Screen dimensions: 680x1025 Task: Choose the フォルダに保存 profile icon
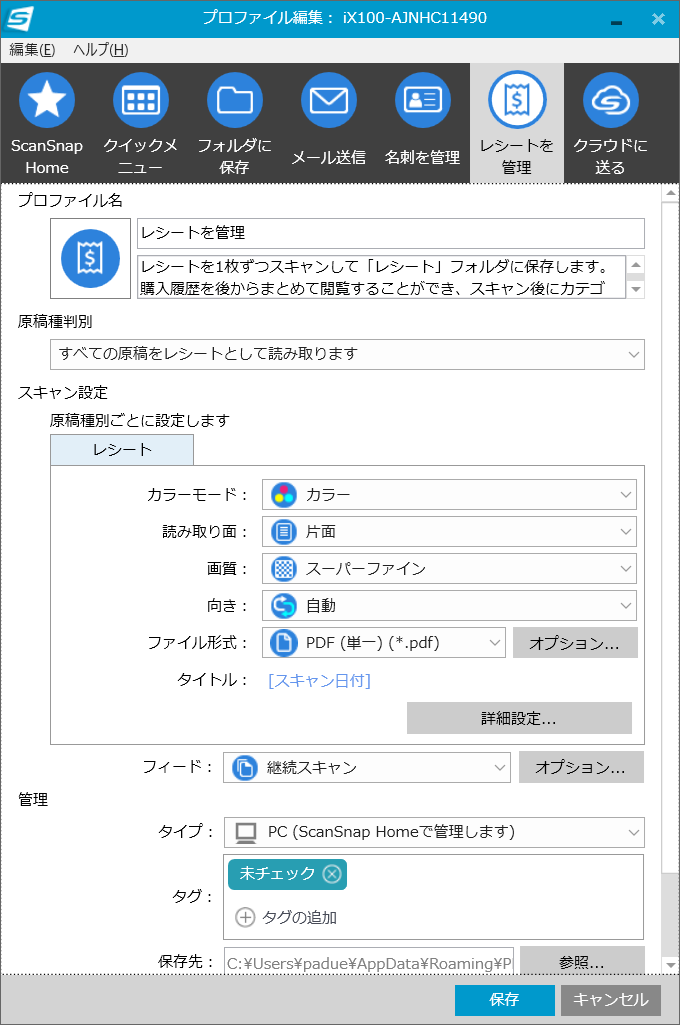point(235,124)
